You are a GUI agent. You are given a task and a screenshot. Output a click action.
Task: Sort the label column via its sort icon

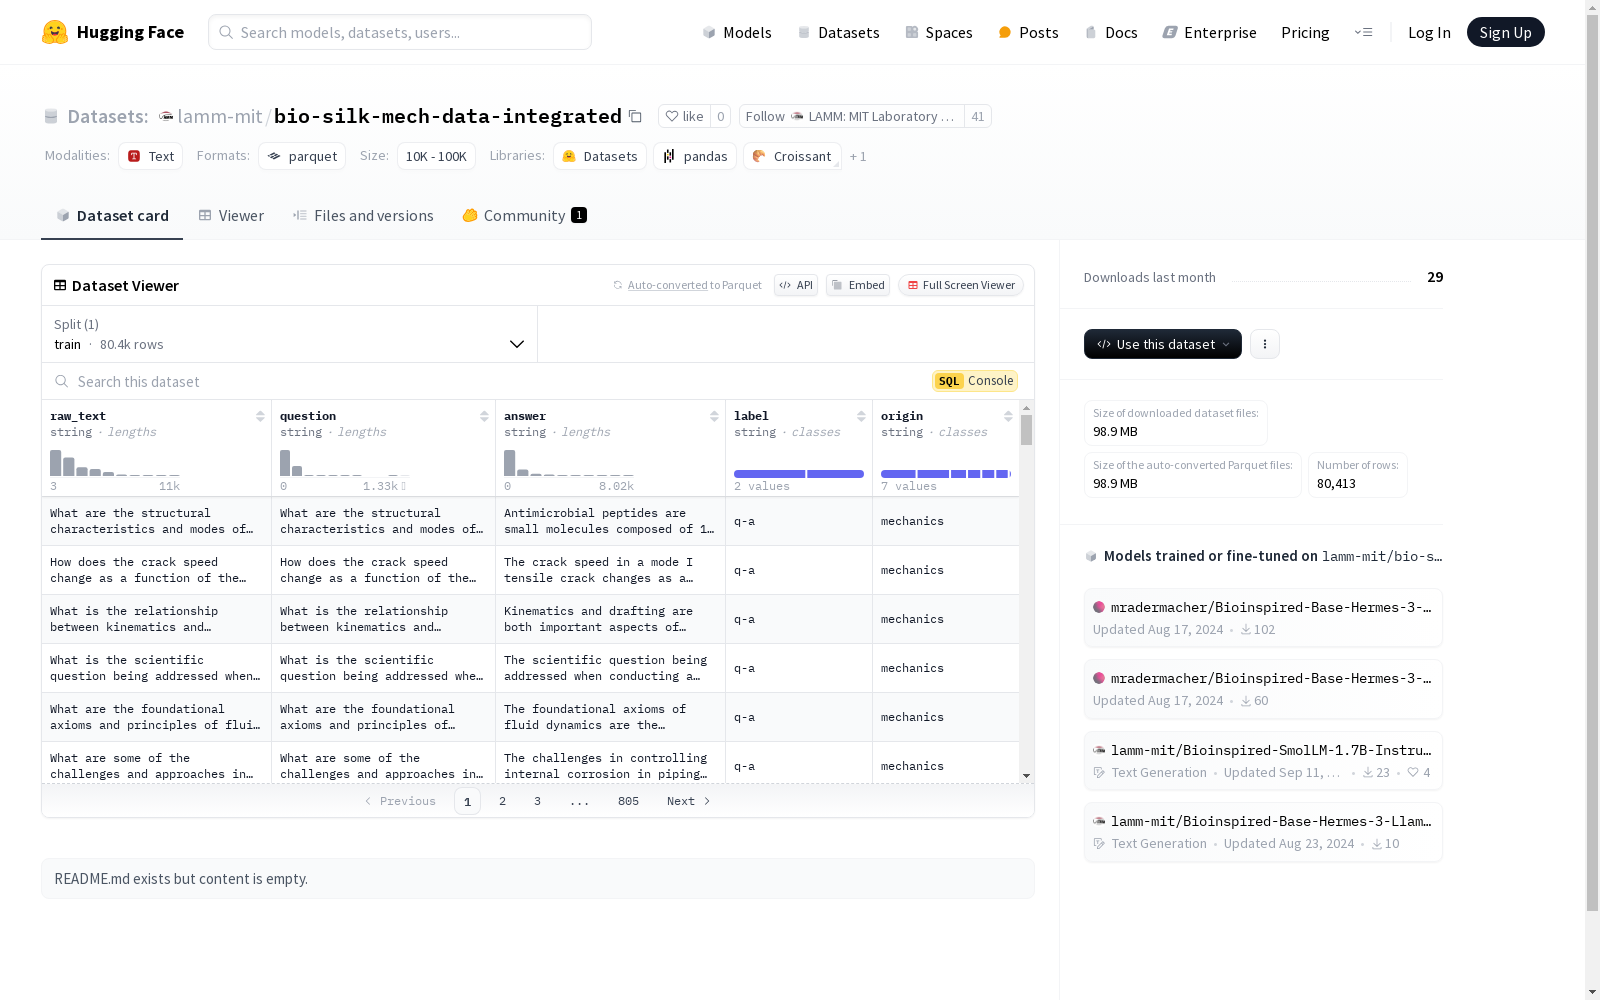pyautogui.click(x=861, y=416)
